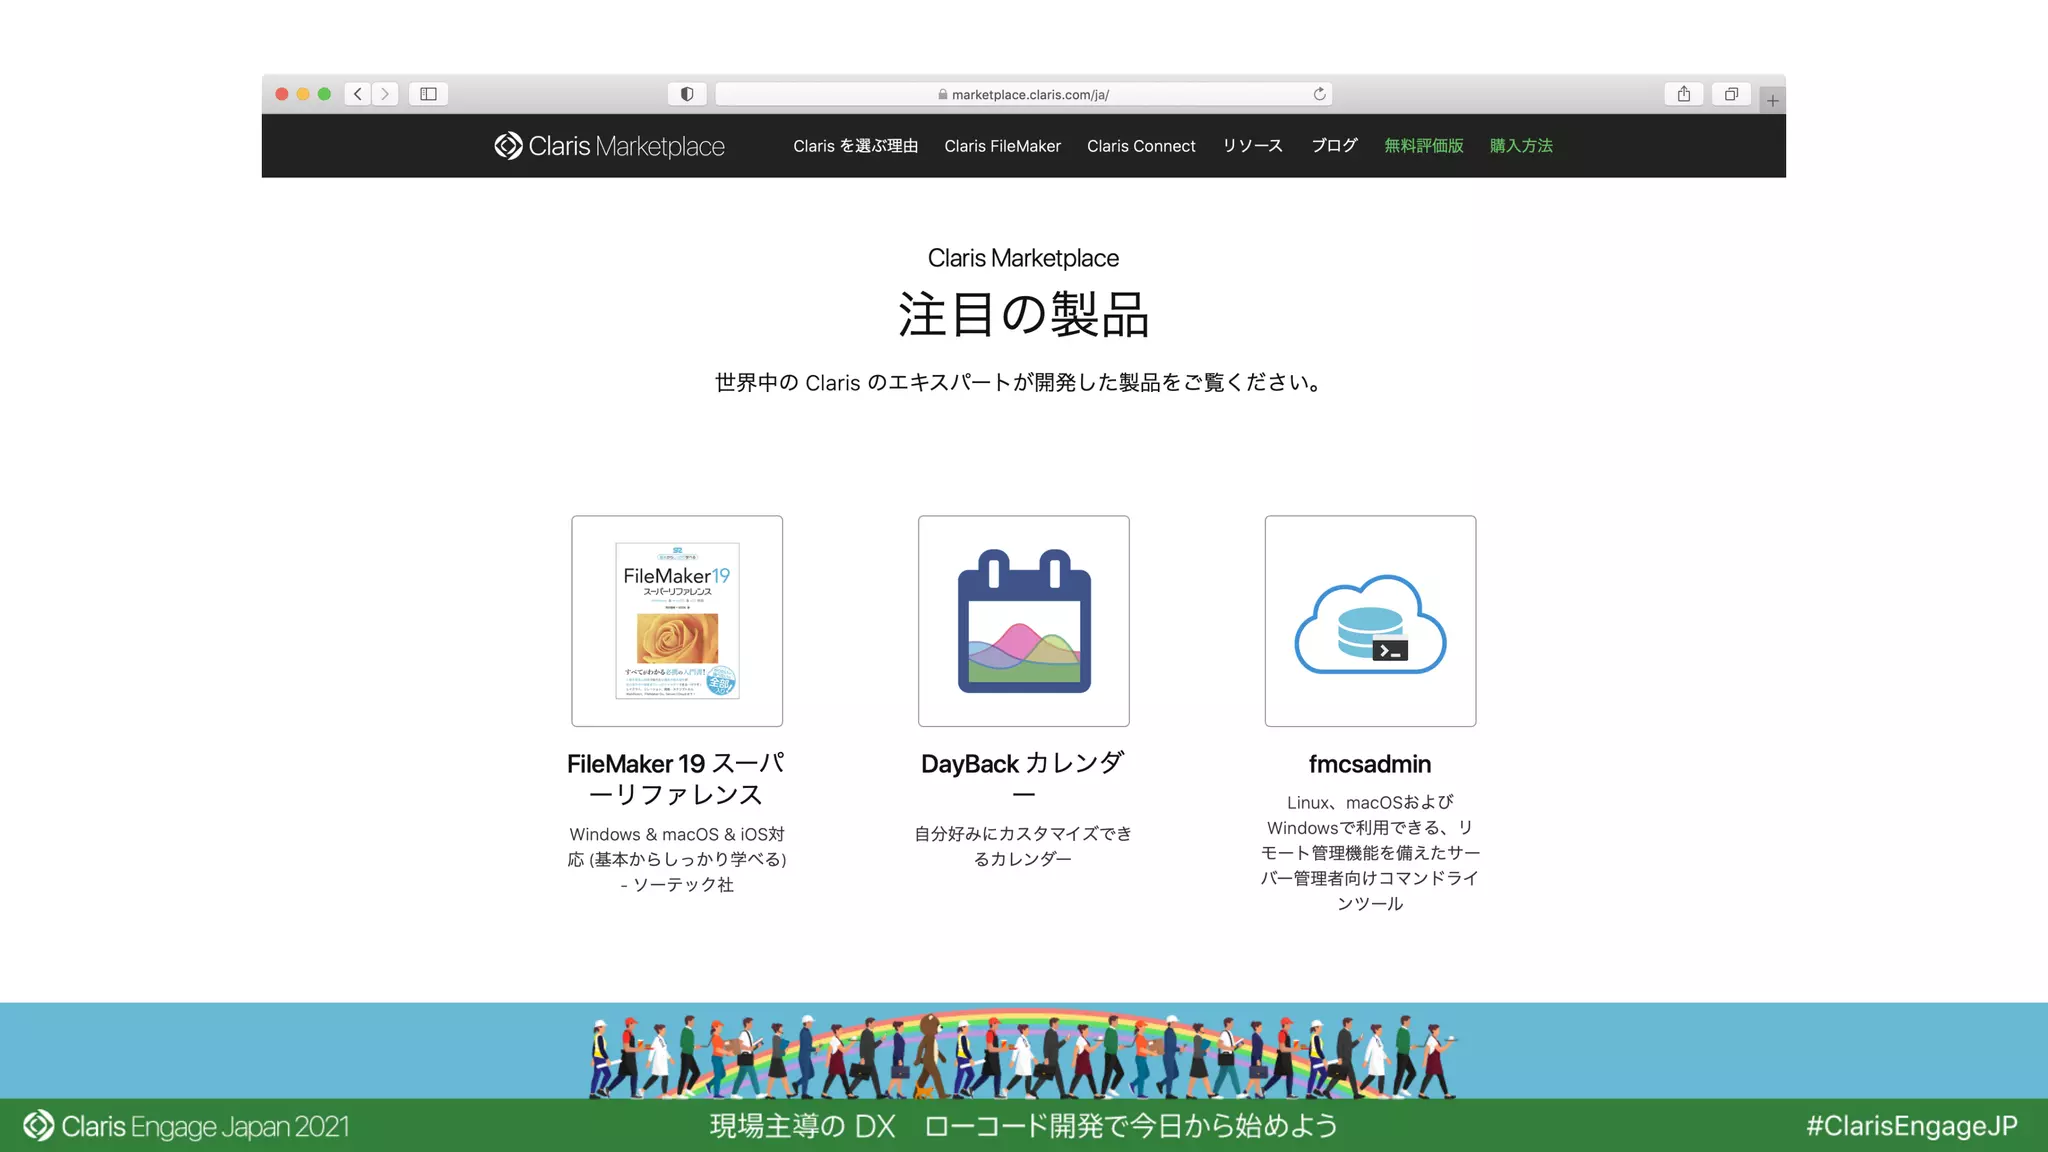Viewport: 2048px width, 1152px height.
Task: Click the 世界中の Claris のエキスパート tagline
Action: [x=1020, y=382]
